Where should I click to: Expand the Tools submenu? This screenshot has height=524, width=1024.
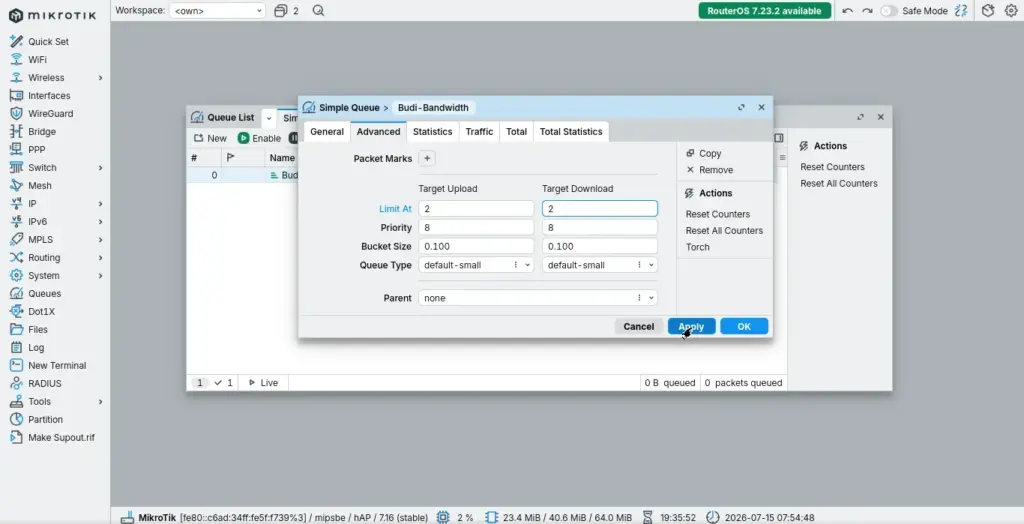[101, 402]
